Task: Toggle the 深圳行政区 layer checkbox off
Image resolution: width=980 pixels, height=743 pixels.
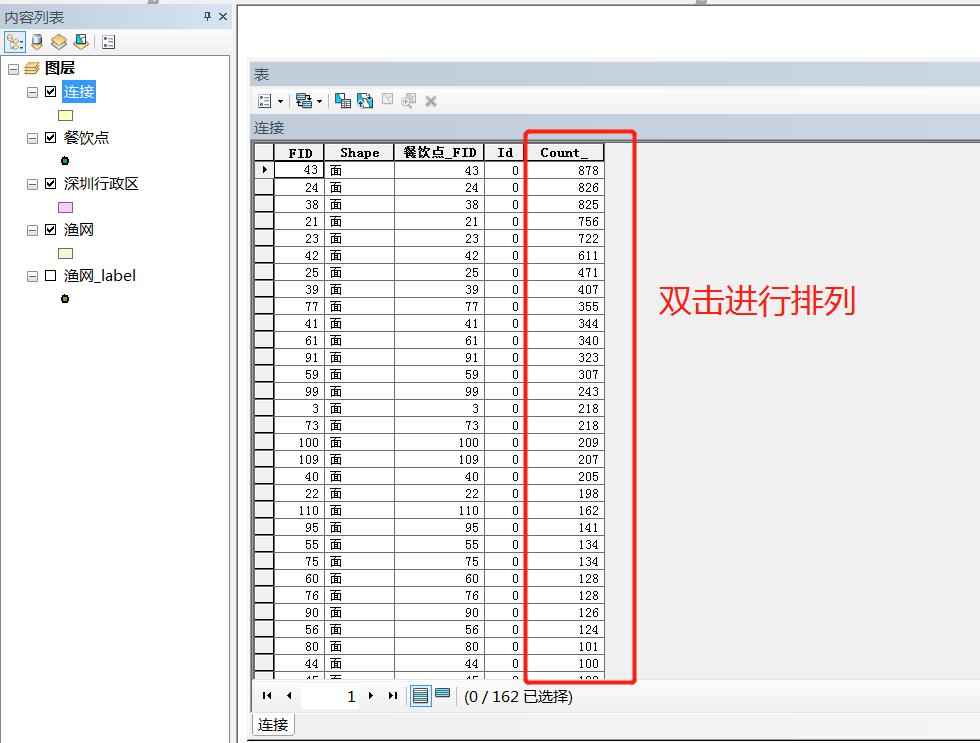Action: 50,184
